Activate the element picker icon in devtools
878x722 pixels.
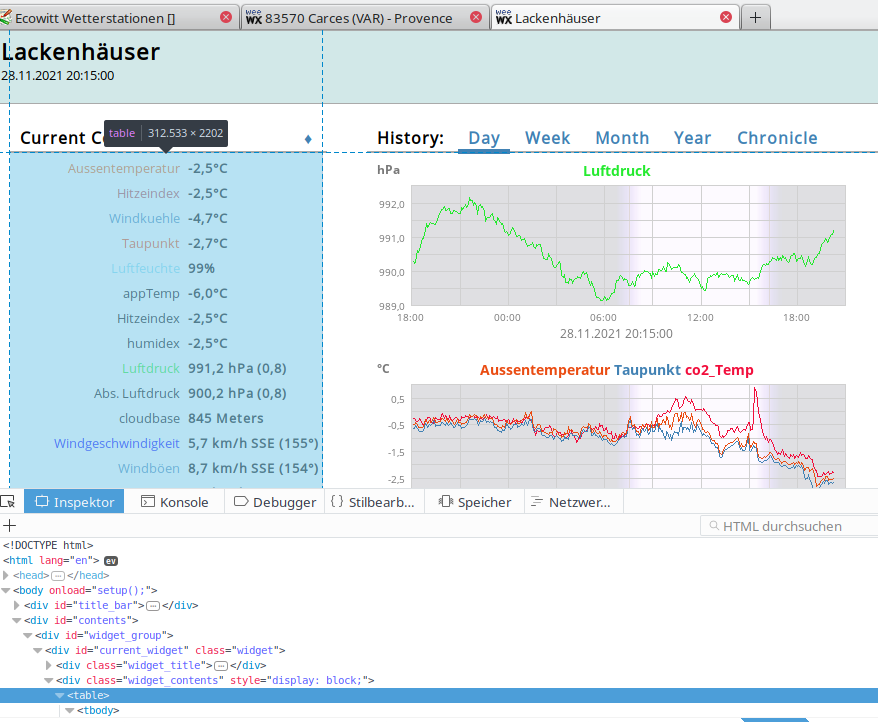(x=8, y=501)
